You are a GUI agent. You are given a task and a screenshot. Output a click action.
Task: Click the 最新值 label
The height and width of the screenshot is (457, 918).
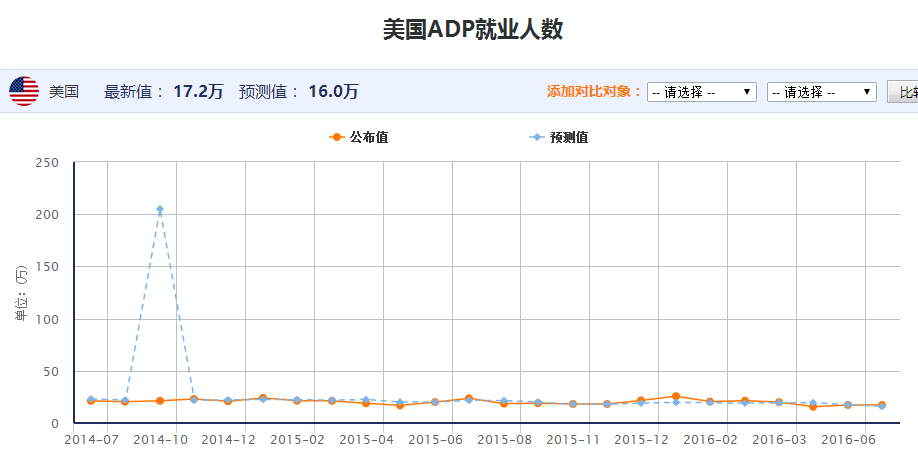135,92
